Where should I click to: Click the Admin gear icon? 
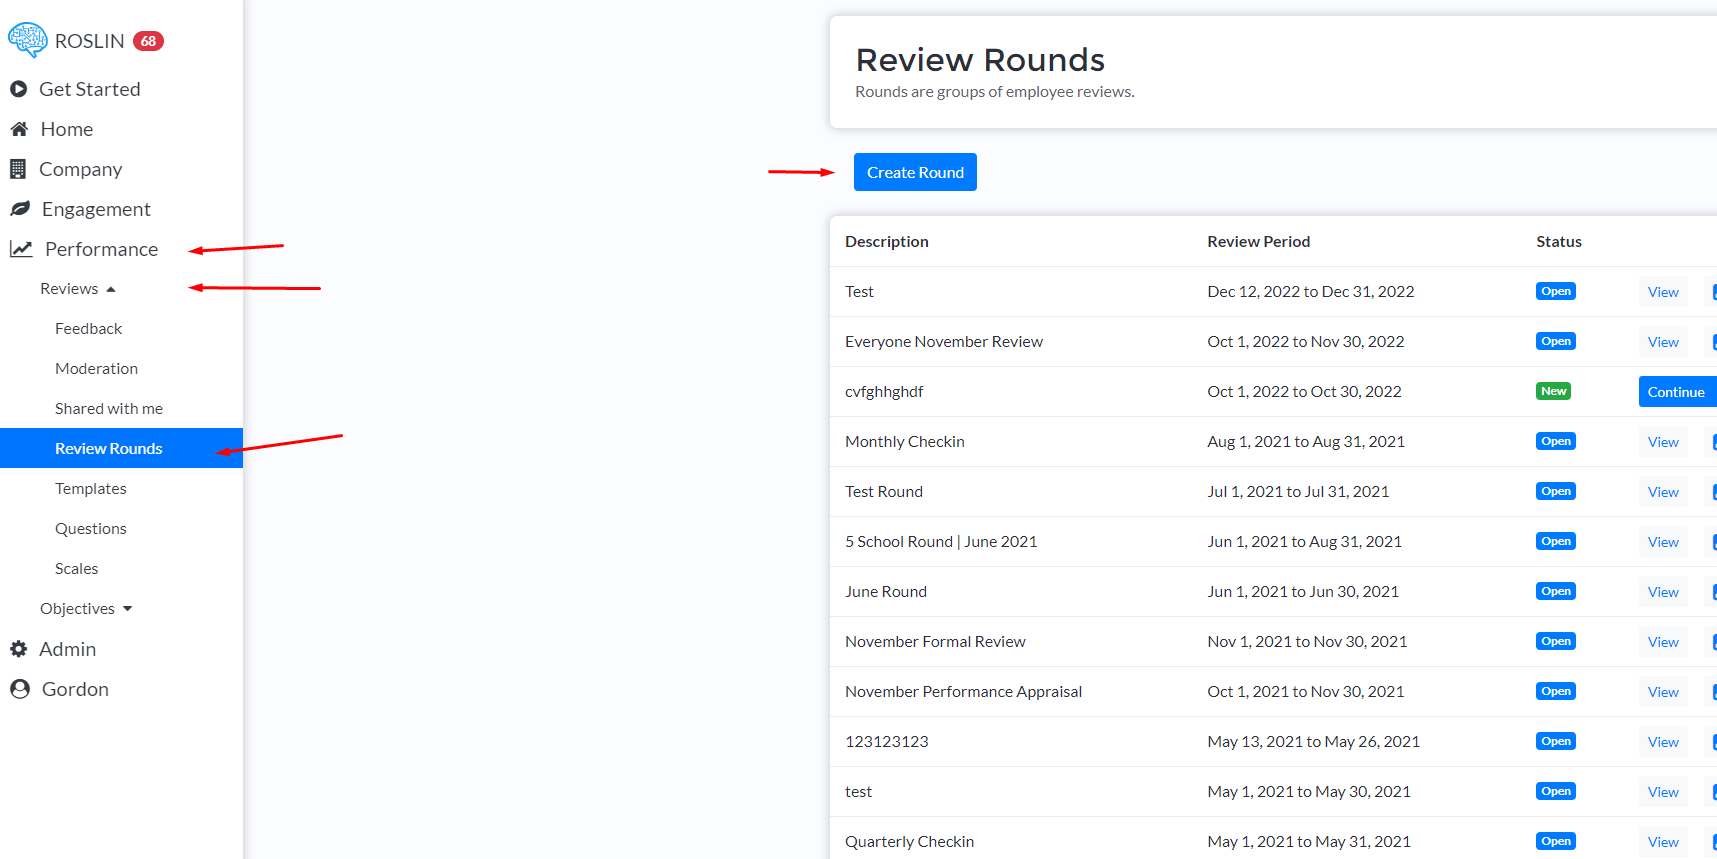point(18,649)
